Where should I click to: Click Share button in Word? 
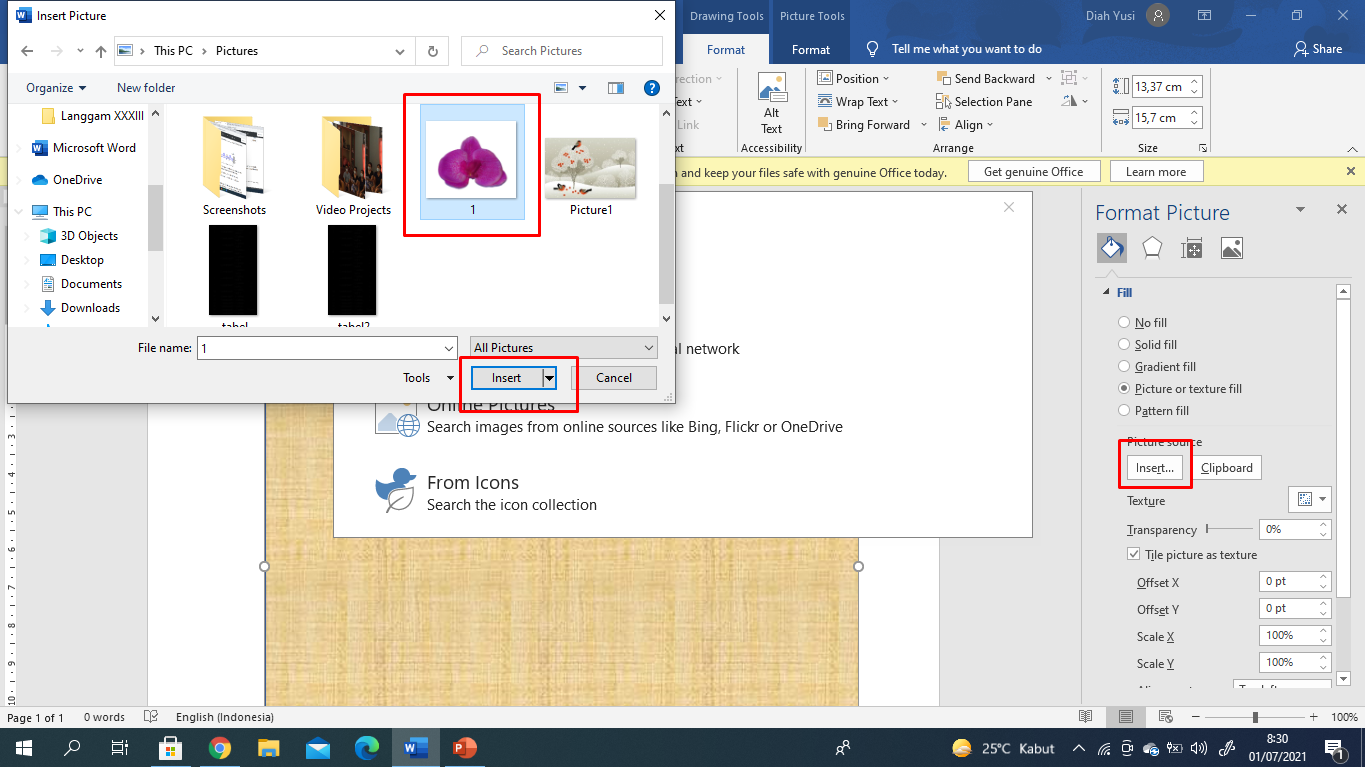(x=1318, y=48)
